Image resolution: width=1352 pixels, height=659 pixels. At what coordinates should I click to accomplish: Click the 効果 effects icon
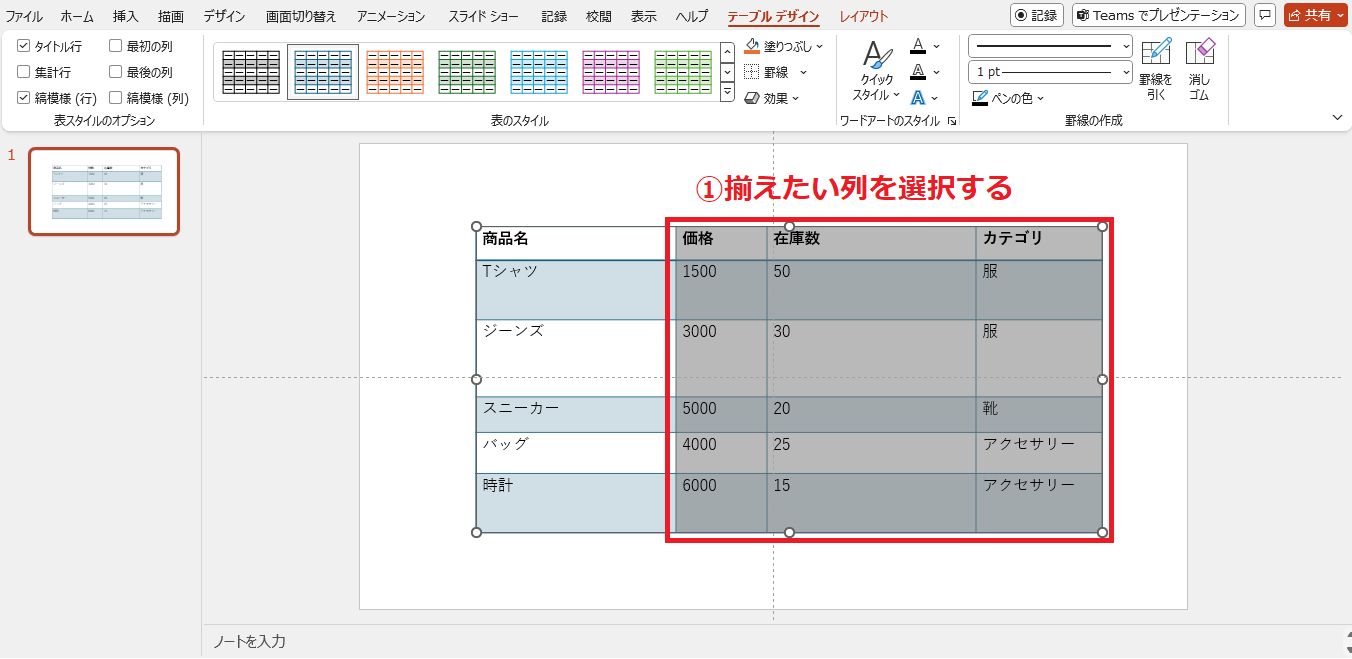[x=753, y=98]
